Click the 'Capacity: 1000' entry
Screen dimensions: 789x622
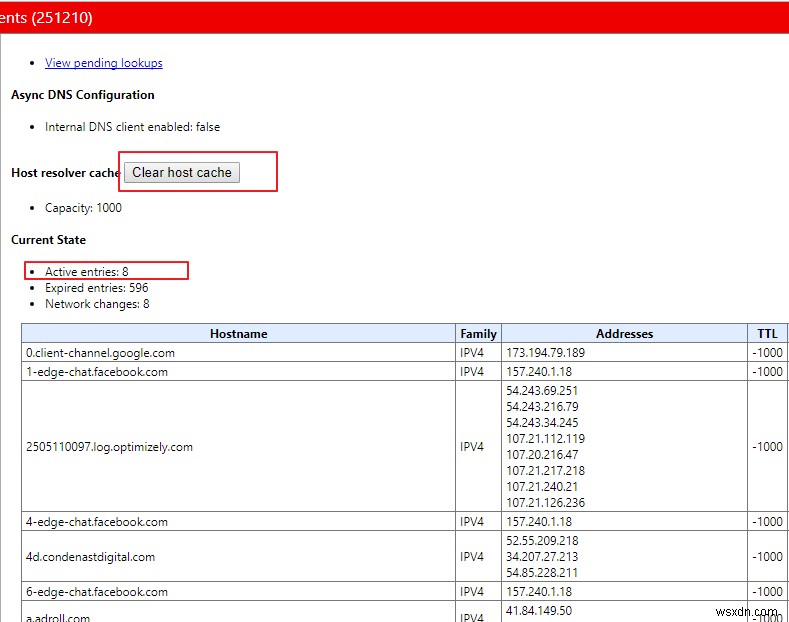[83, 208]
